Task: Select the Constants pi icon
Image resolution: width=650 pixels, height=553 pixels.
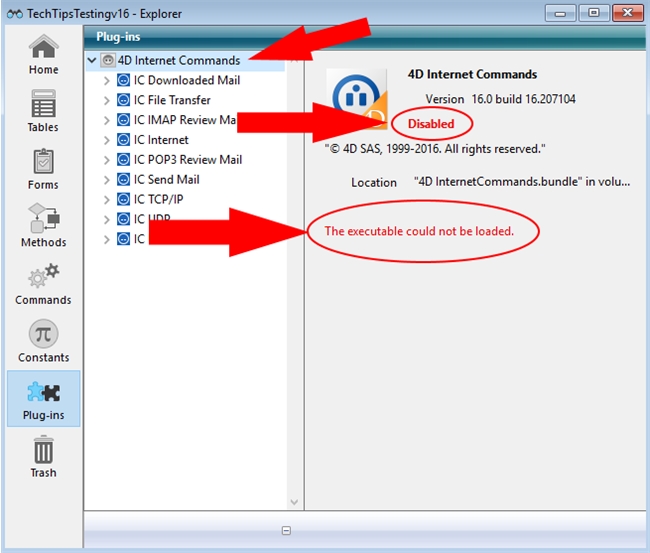Action: [x=43, y=335]
